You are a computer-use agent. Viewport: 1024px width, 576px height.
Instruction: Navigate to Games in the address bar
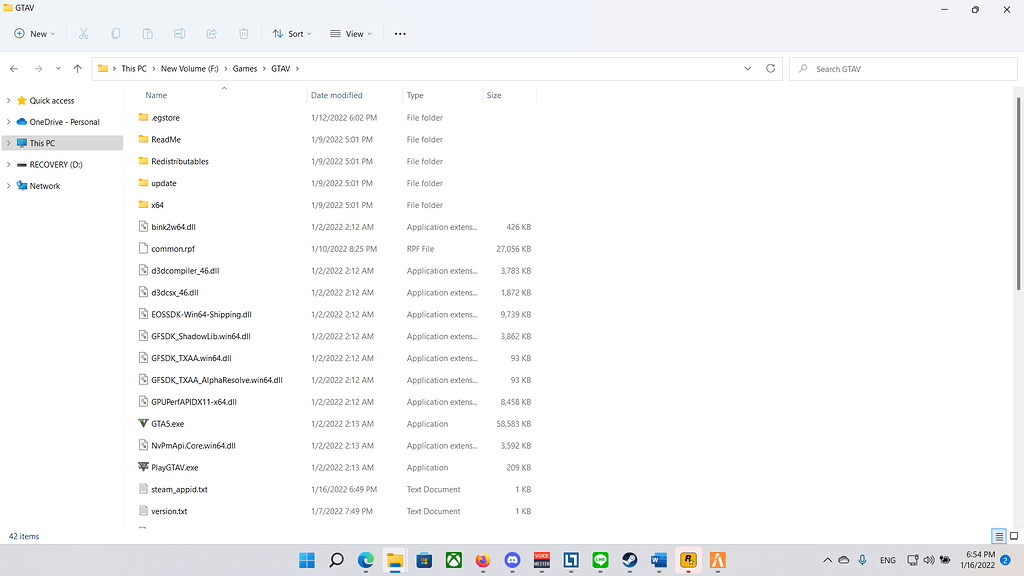[244, 68]
